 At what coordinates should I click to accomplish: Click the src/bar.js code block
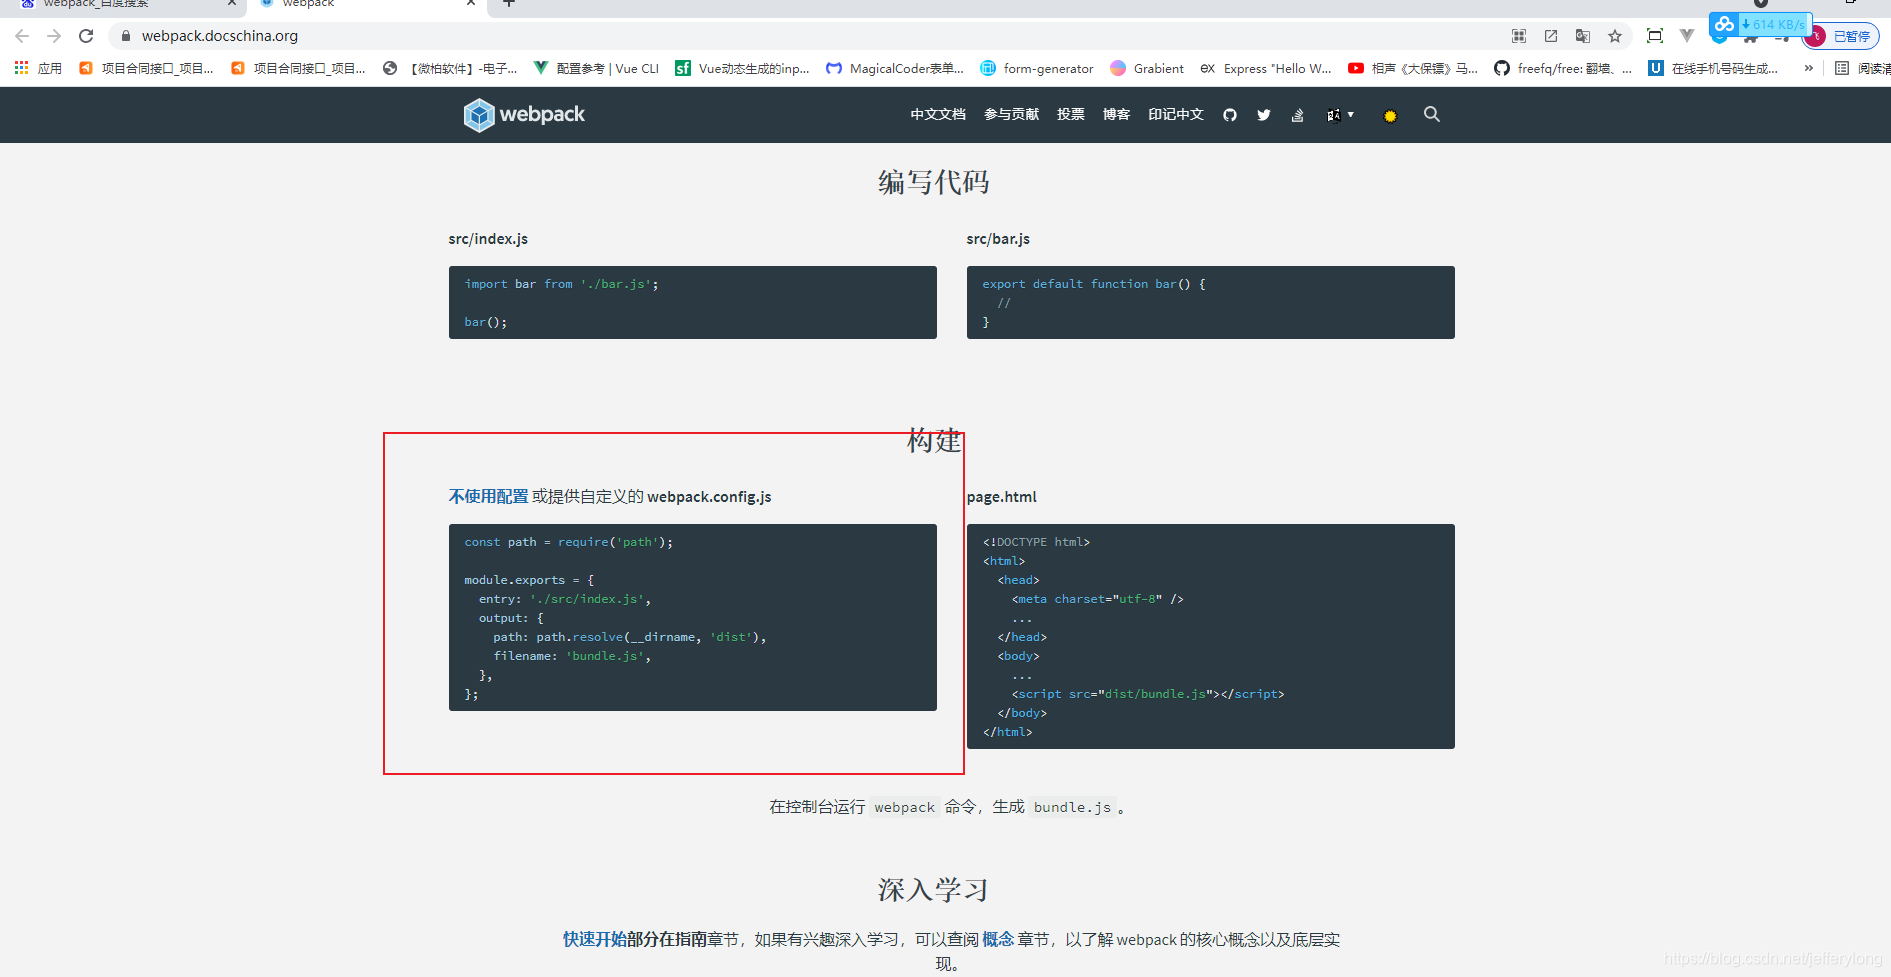pyautogui.click(x=1210, y=302)
